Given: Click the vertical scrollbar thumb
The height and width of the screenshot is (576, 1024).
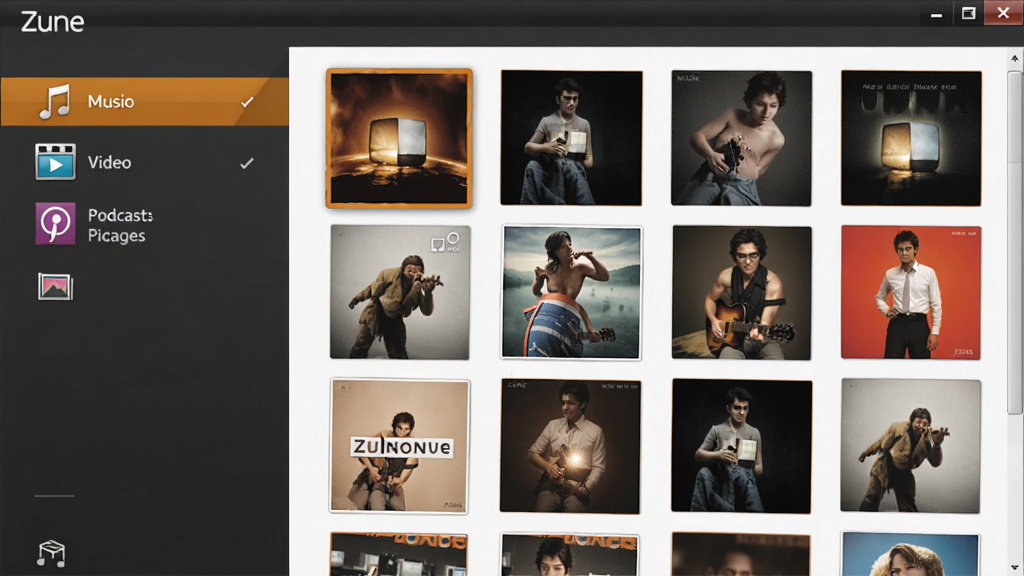Looking at the screenshot, I should coord(1014,242).
